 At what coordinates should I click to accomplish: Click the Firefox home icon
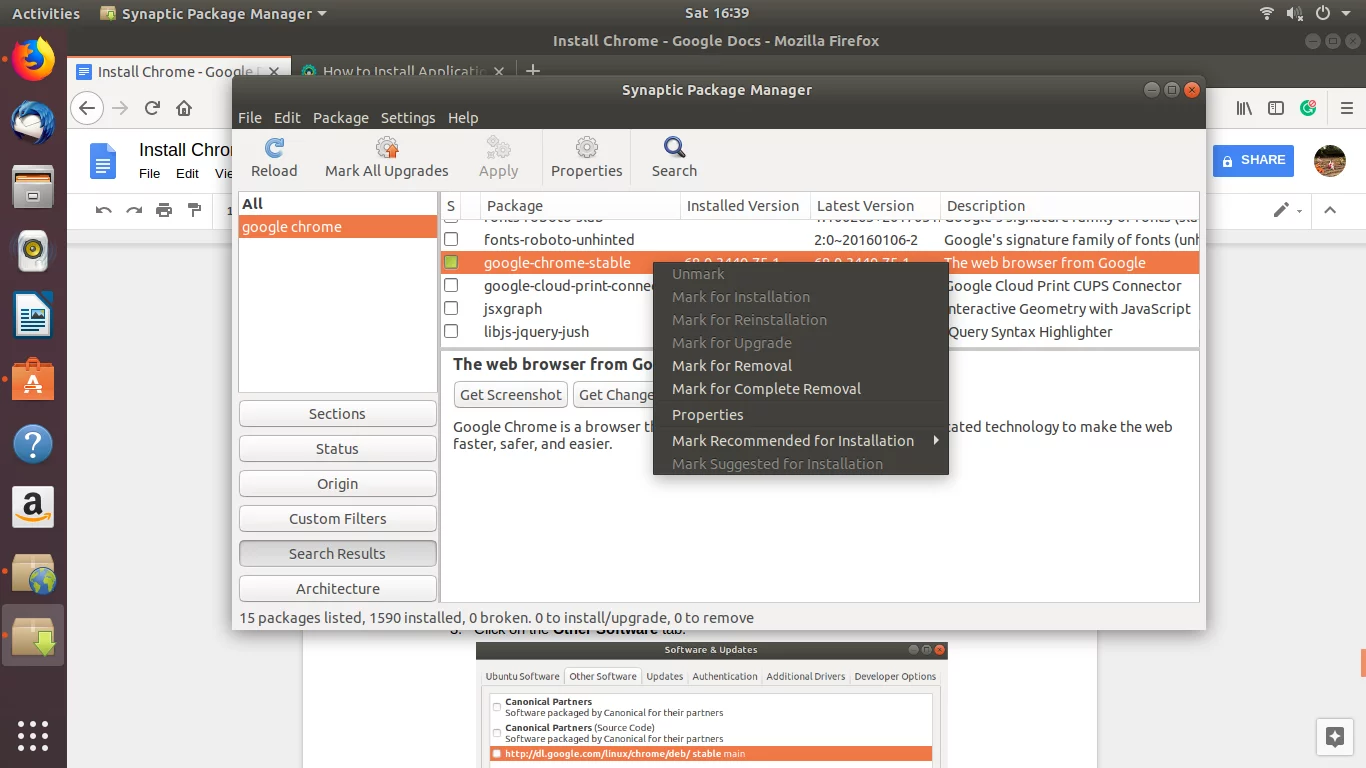[184, 108]
